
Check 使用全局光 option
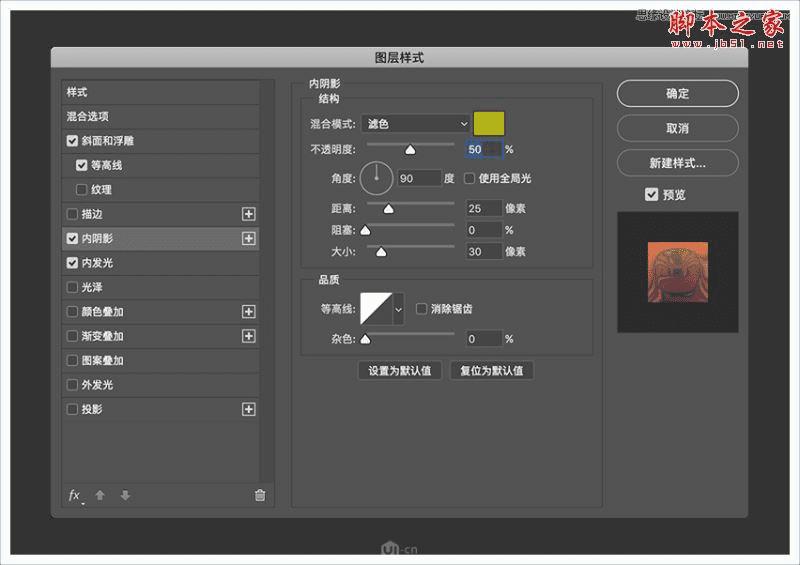tap(469, 178)
